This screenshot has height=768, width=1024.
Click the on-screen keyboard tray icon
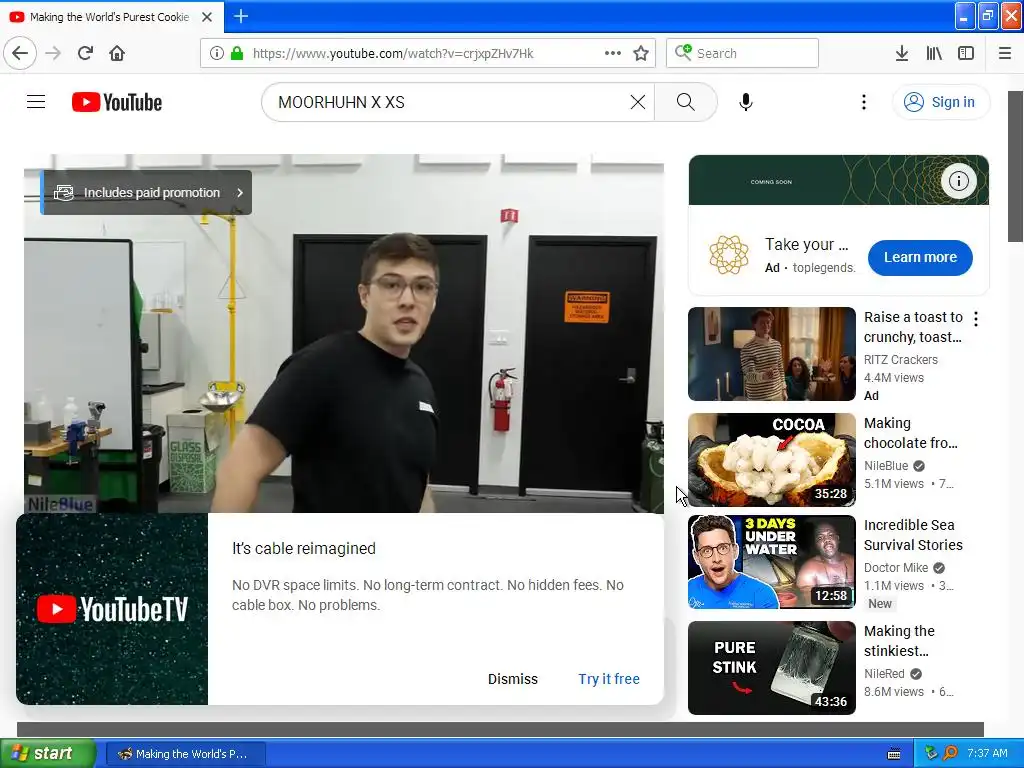pos(894,754)
